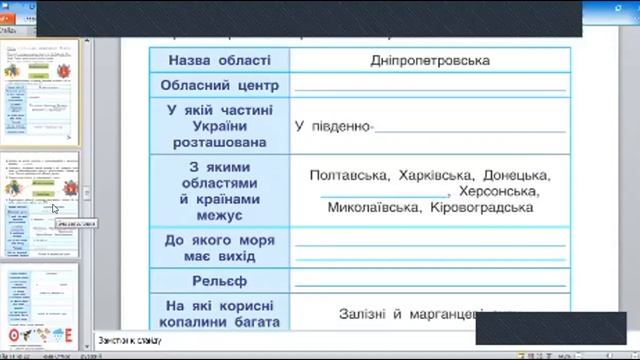Select the second slide thumbnail with bee picture
Screen dimensions: 640x360
40,205
